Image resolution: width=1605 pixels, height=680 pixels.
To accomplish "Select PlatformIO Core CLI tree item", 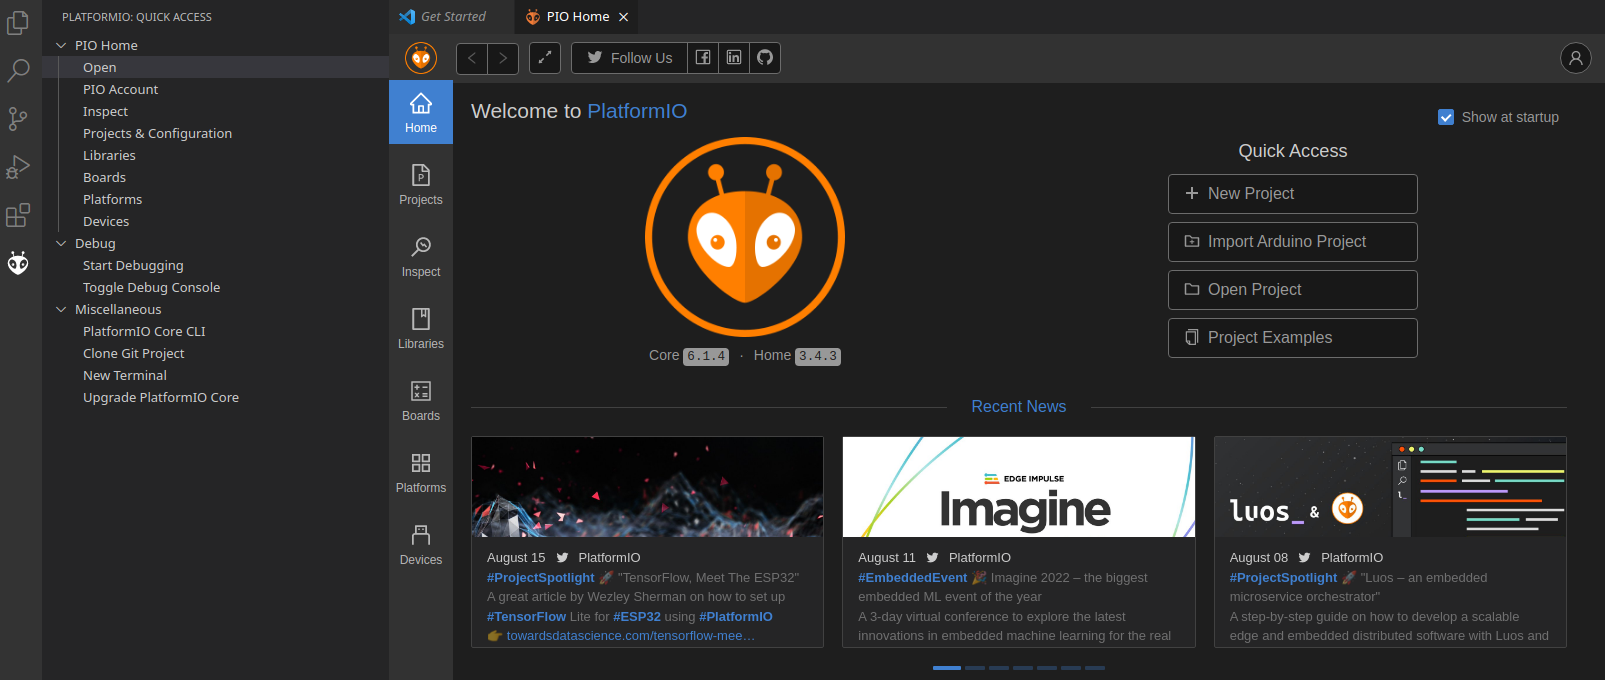I will click(215, 331).
